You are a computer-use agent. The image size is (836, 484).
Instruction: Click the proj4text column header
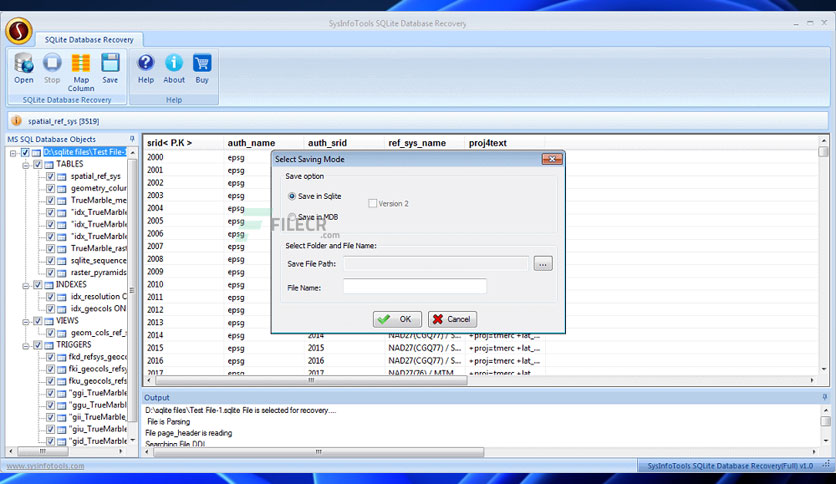click(504, 143)
